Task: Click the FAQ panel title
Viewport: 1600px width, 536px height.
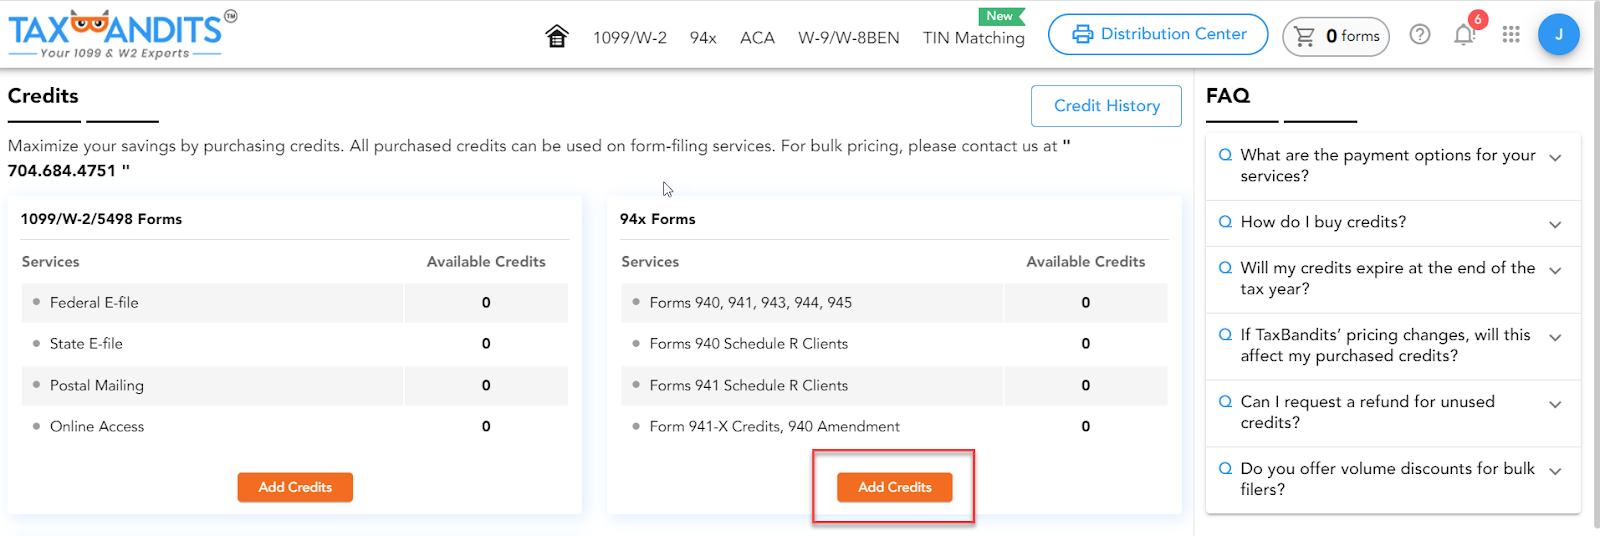Action: coord(1228,96)
